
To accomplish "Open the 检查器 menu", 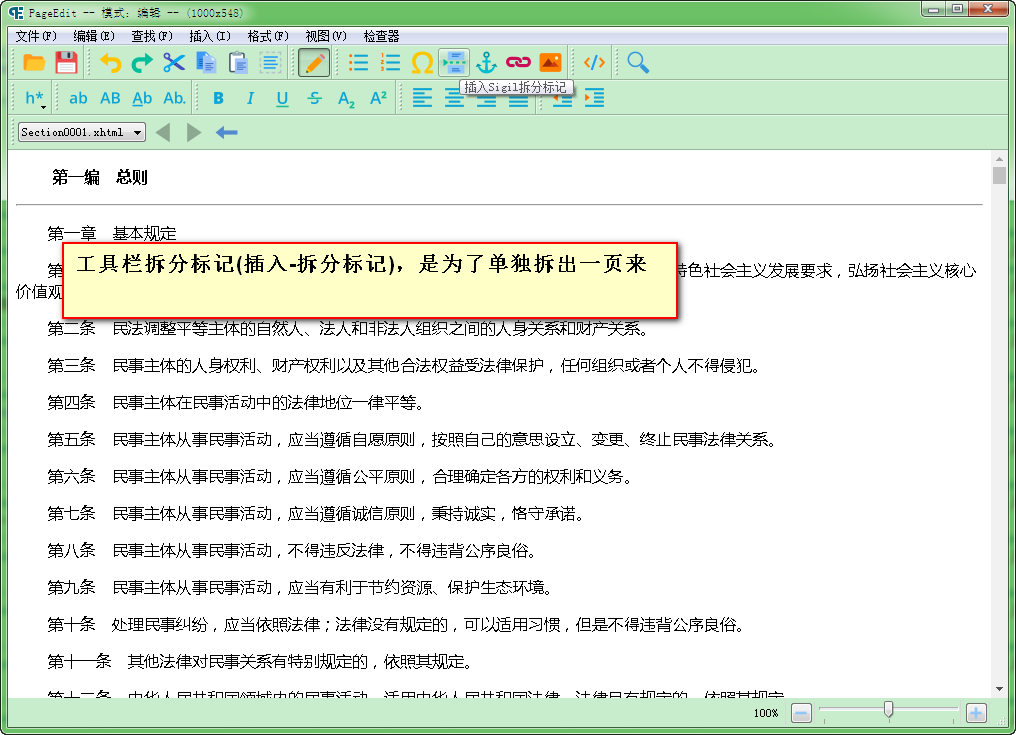I will click(382, 36).
